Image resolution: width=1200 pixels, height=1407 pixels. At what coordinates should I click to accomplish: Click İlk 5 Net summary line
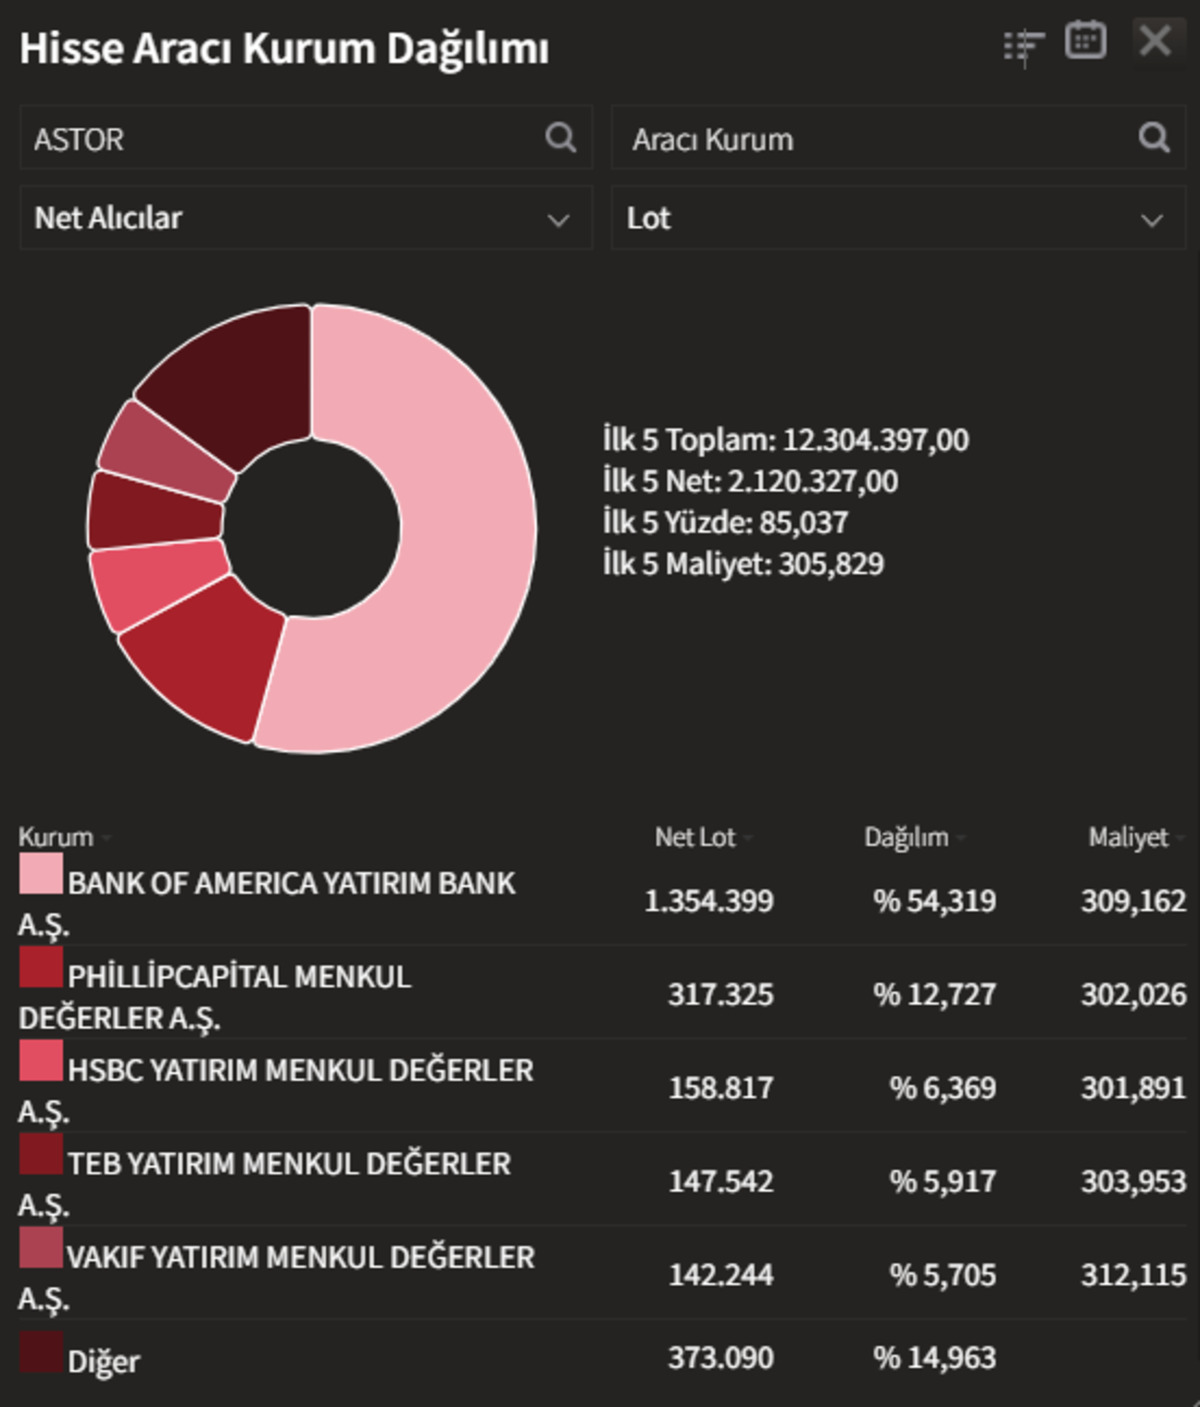(x=750, y=481)
